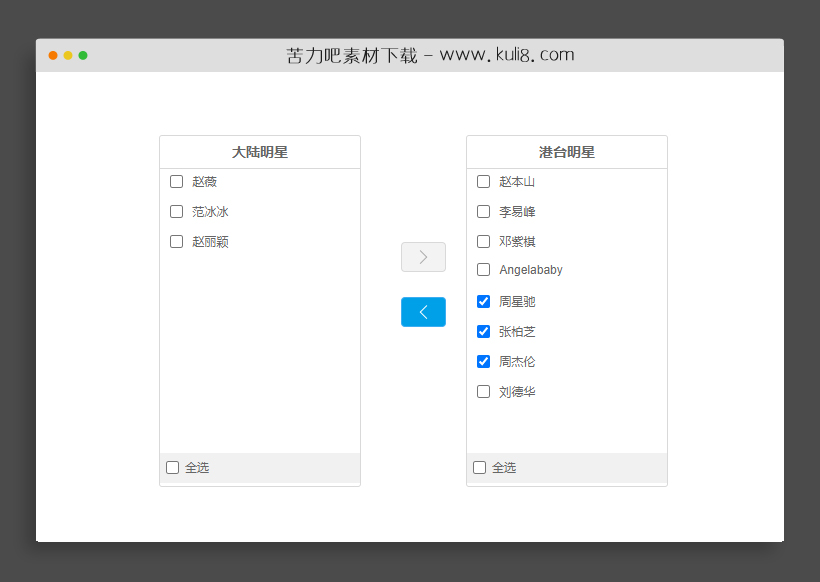Check 刘德华 at the bottom of right list
820x582 pixels.
point(483,391)
